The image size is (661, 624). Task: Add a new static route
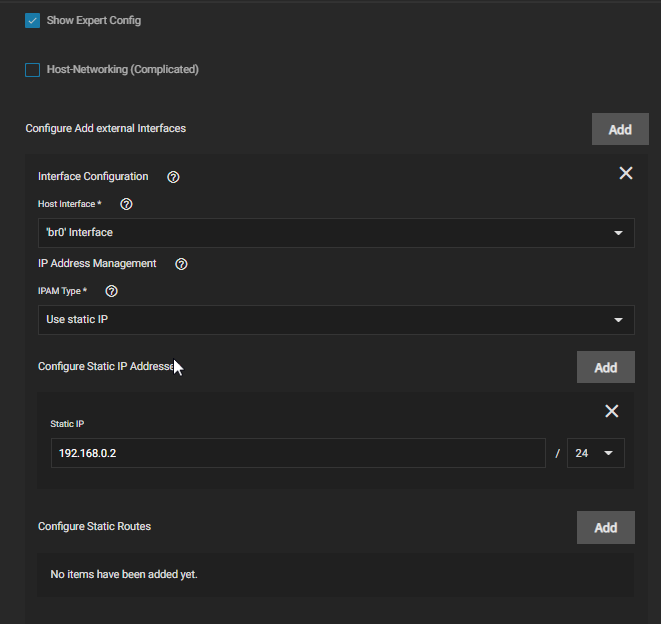[605, 527]
